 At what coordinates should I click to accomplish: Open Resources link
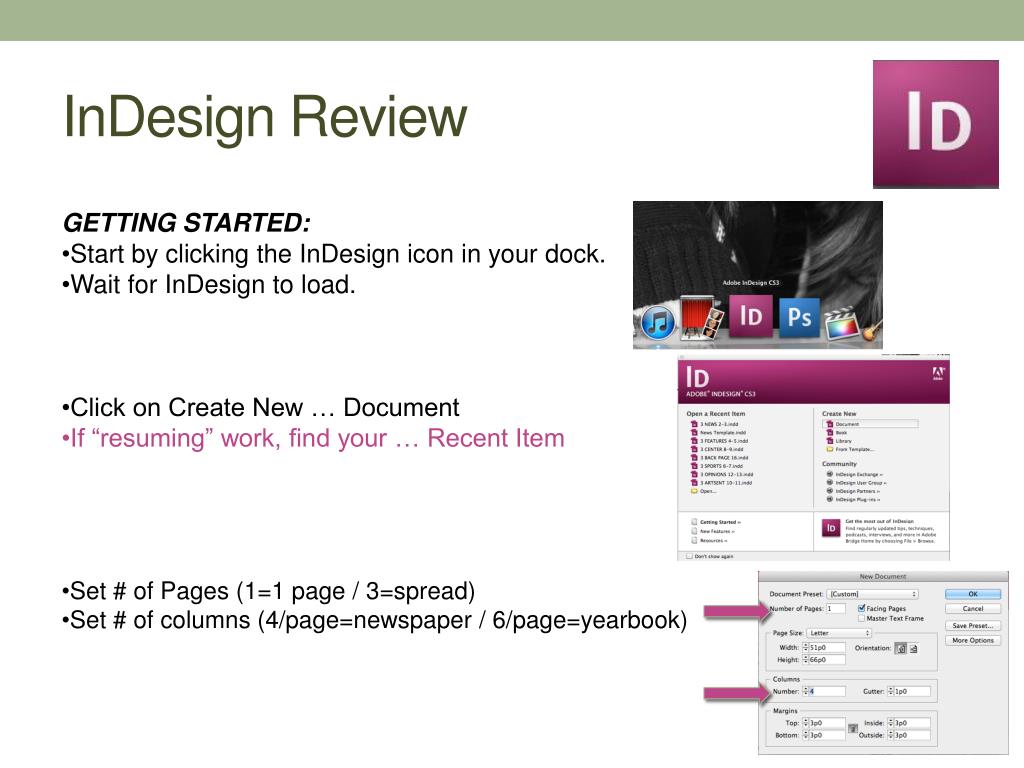709,541
